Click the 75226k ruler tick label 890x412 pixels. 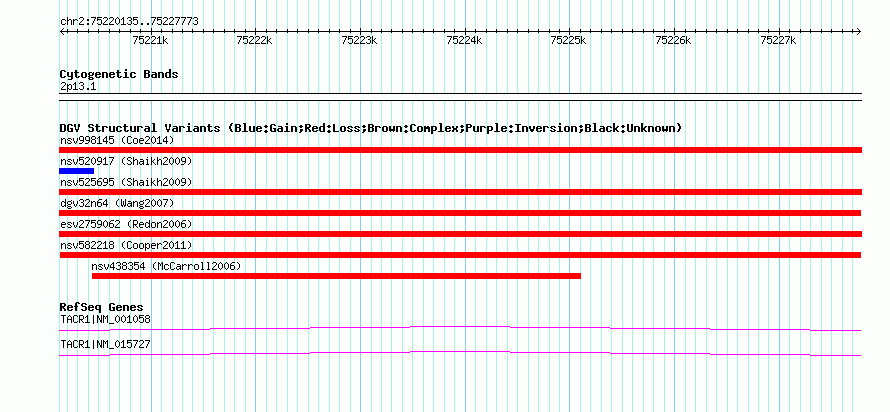(x=674, y=40)
